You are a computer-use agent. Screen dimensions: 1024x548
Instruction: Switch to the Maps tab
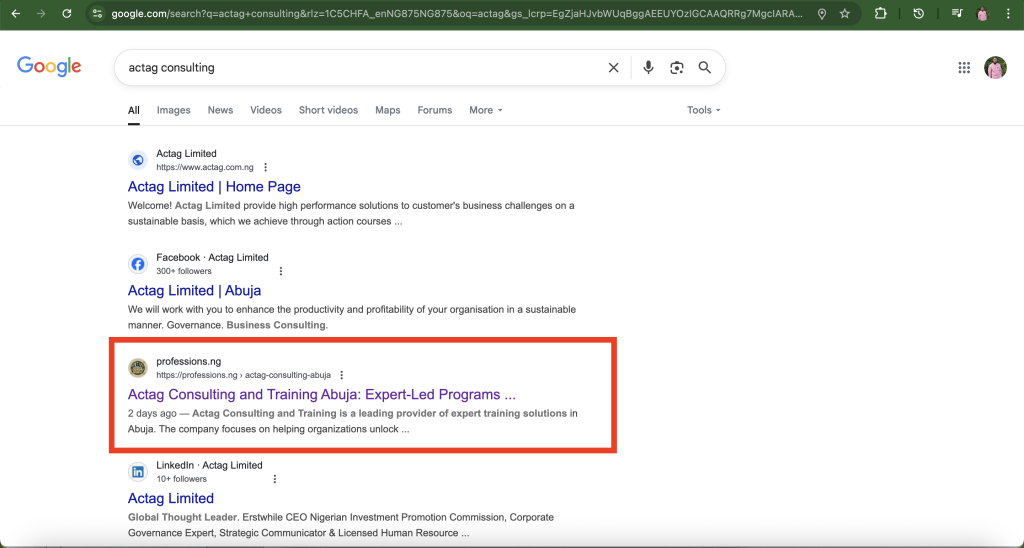pyautogui.click(x=387, y=110)
